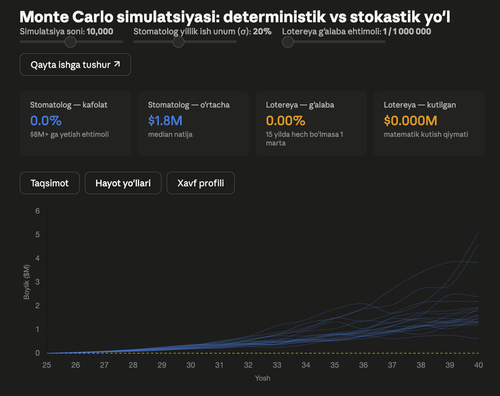500x396 pixels.
Task: Click the Monte Carlo simulatsiyasi heading
Action: coord(235,17)
